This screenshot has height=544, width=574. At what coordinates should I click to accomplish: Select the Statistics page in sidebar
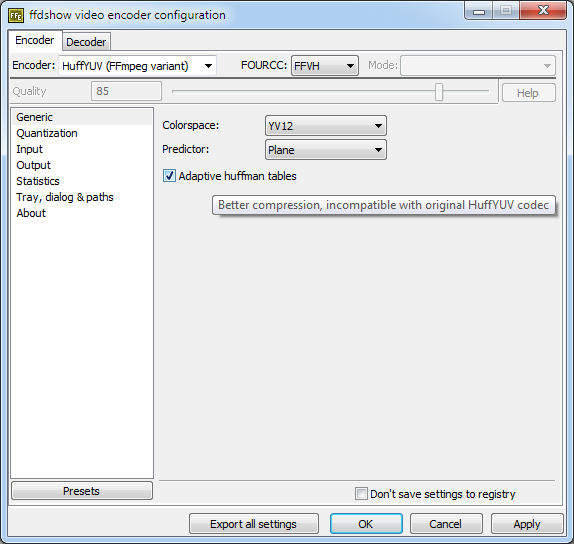point(38,181)
